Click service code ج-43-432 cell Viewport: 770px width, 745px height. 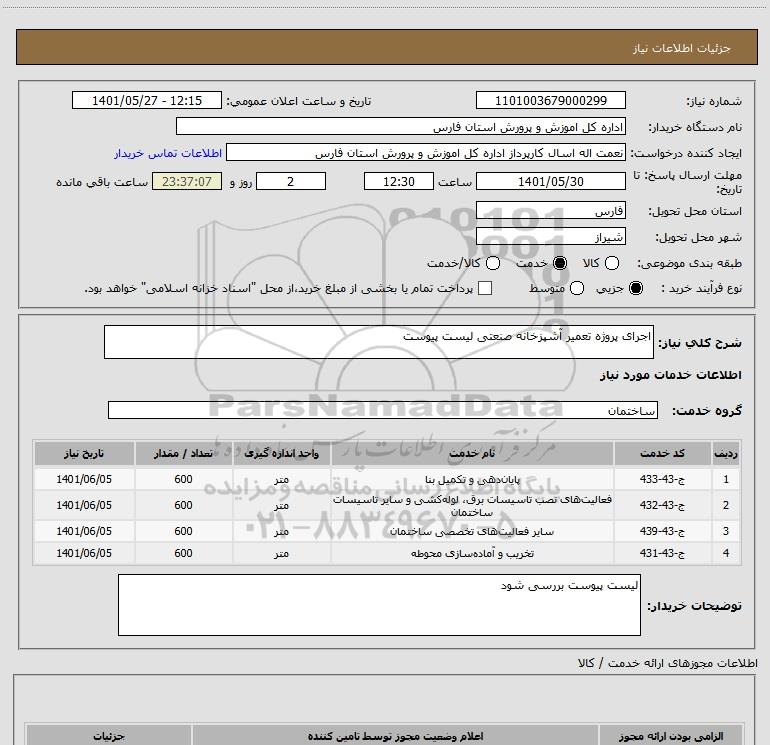662,505
